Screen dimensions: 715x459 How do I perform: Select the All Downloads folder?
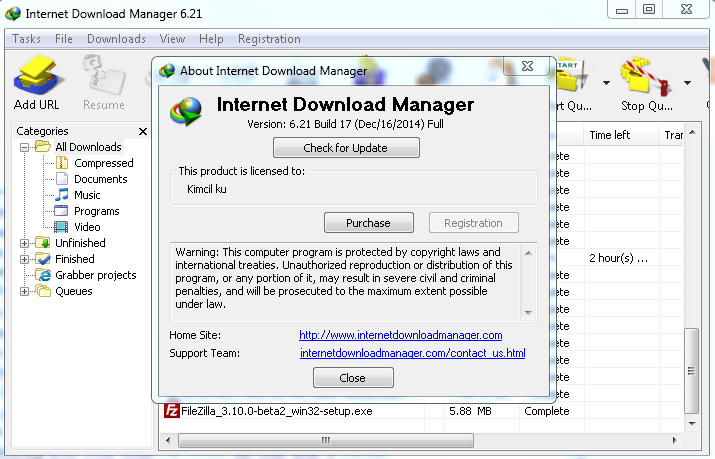click(x=88, y=147)
